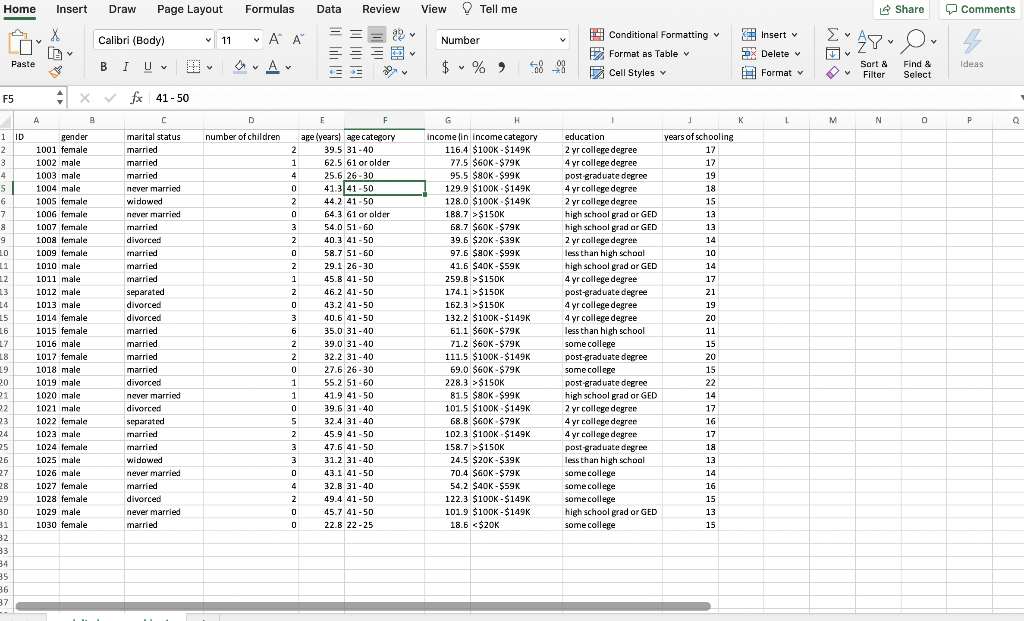Open Conditional Formatting

655,33
